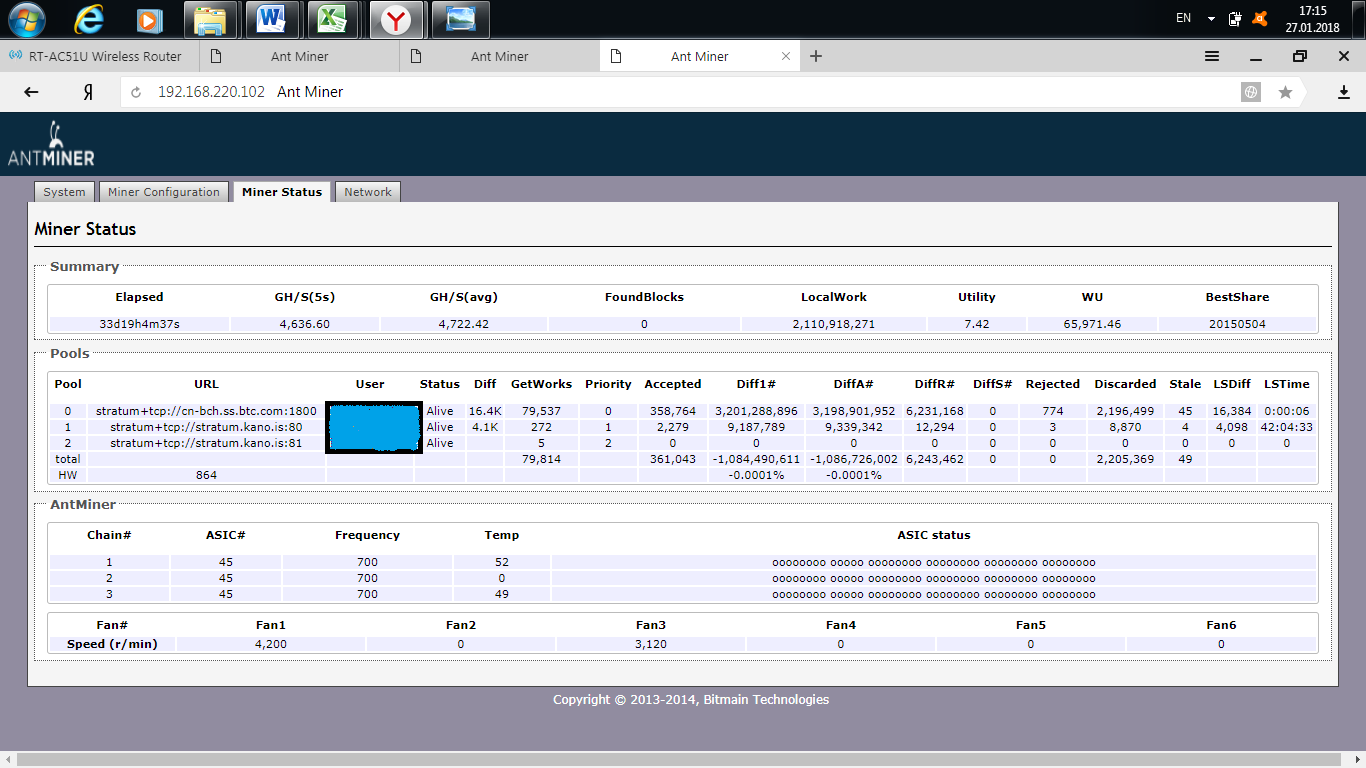Click BestShare value 20150504
Image resolution: width=1366 pixels, height=768 pixels.
click(1237, 324)
